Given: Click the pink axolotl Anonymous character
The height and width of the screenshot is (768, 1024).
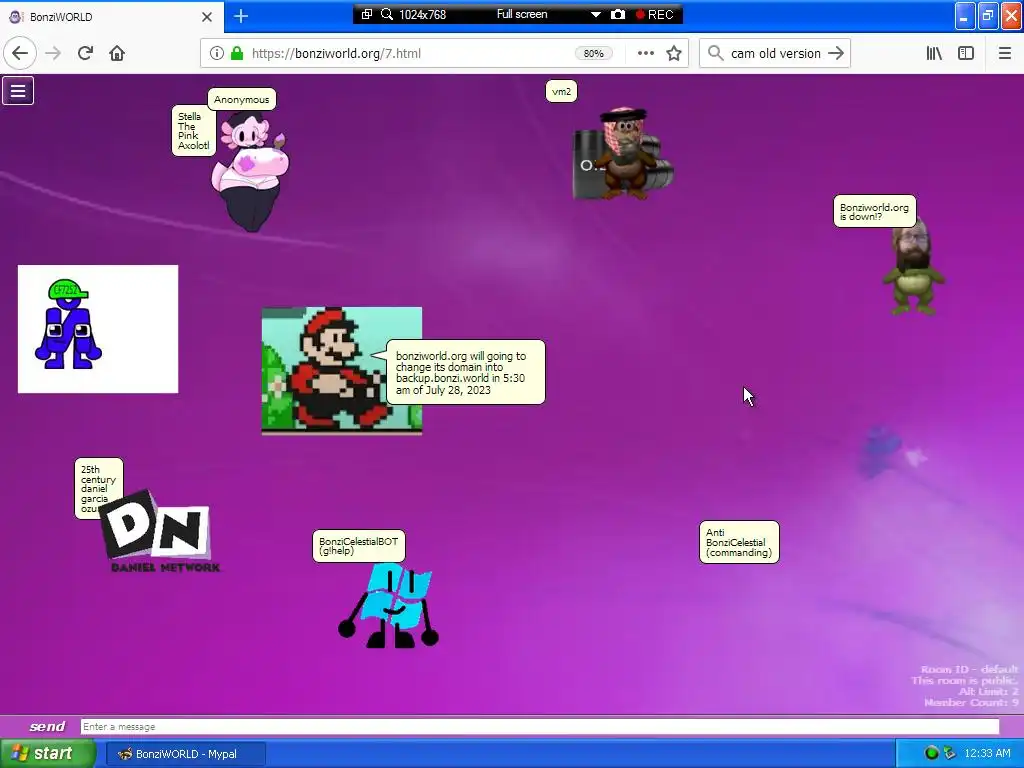Looking at the screenshot, I should (250, 171).
